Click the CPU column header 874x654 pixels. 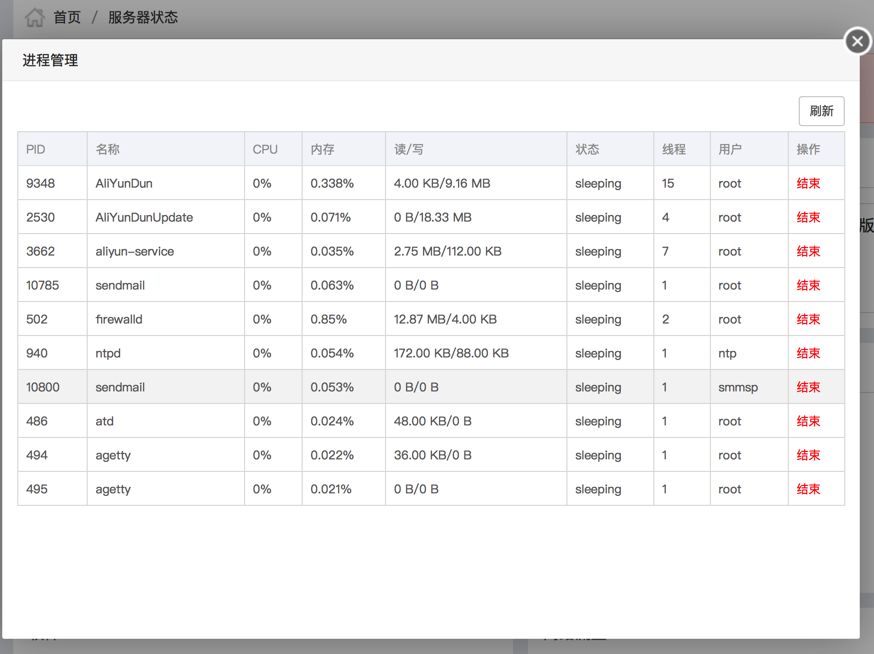(265, 149)
